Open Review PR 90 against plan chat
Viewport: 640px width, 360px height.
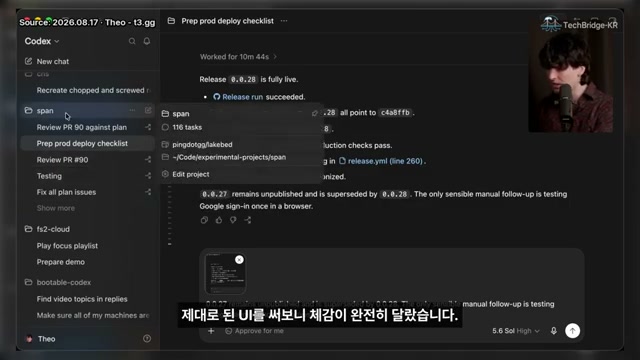coord(82,127)
